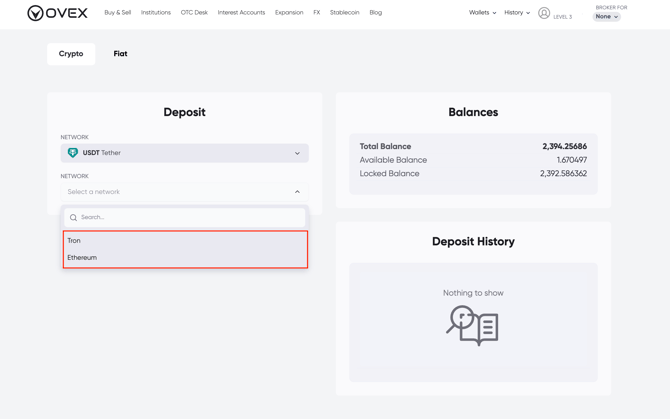
Task: Focus the network Search field
Action: click(x=185, y=217)
